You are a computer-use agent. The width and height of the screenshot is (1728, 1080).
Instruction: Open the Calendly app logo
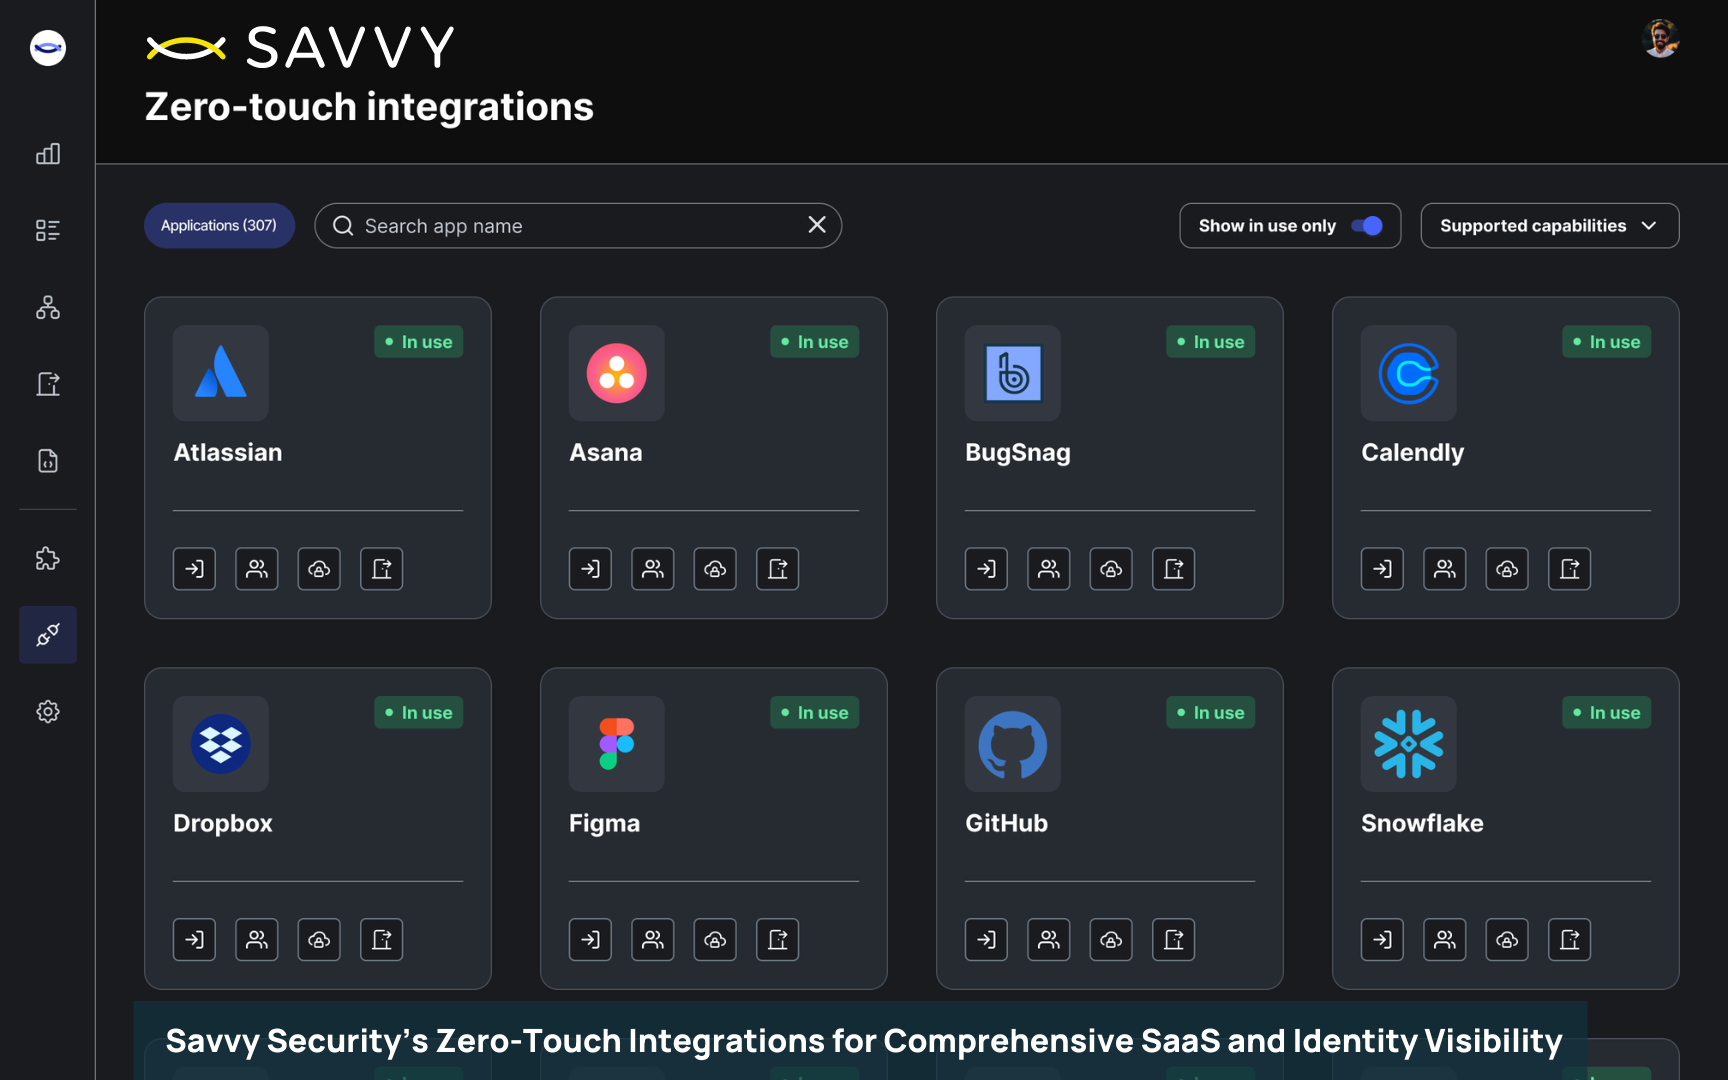pyautogui.click(x=1409, y=373)
